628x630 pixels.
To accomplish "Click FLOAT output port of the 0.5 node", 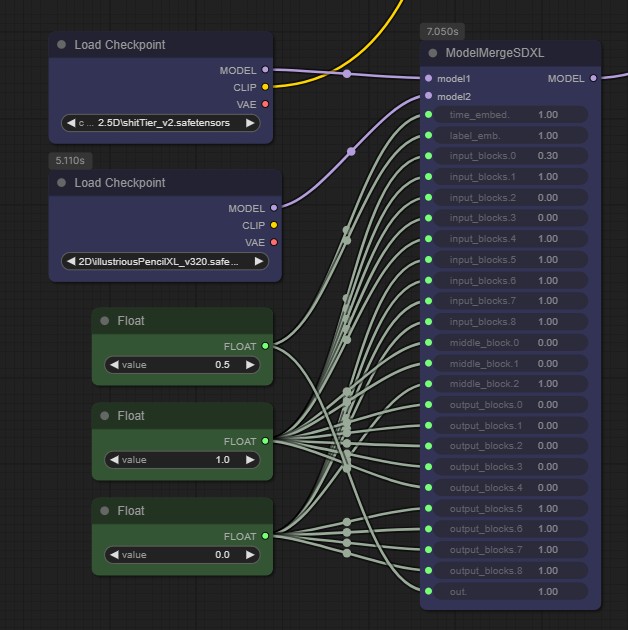I will 265,346.
